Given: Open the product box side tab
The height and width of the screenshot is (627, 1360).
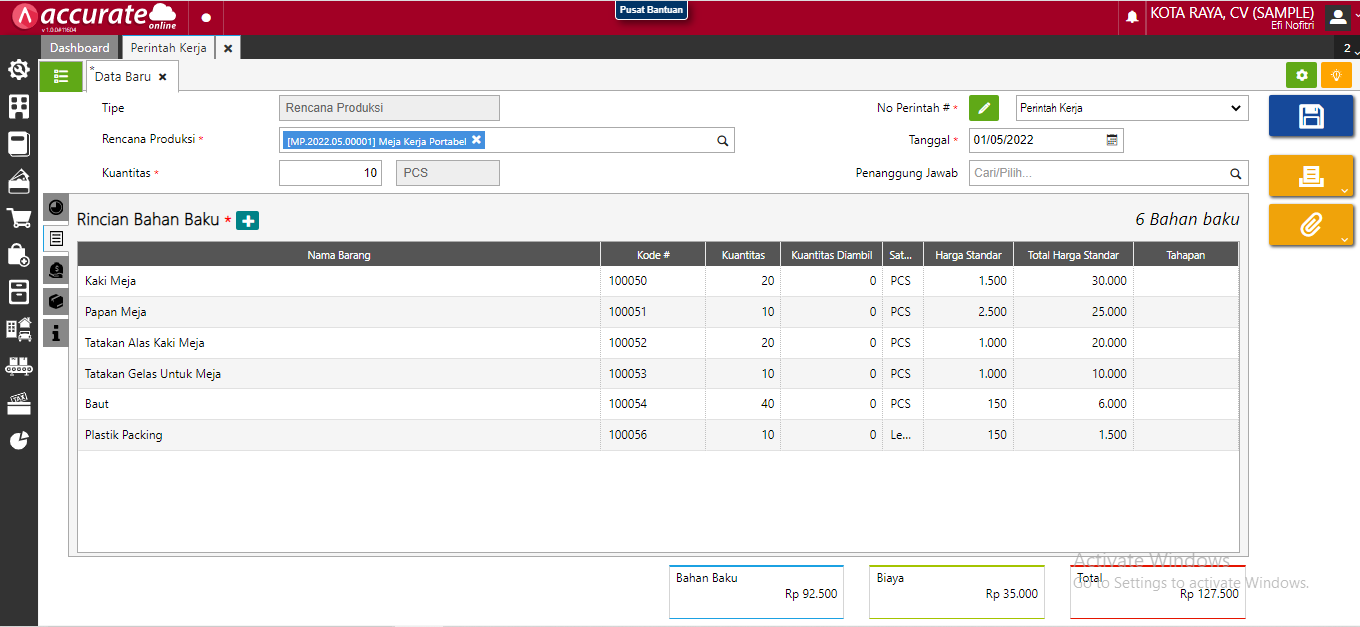Looking at the screenshot, I should click(x=56, y=301).
